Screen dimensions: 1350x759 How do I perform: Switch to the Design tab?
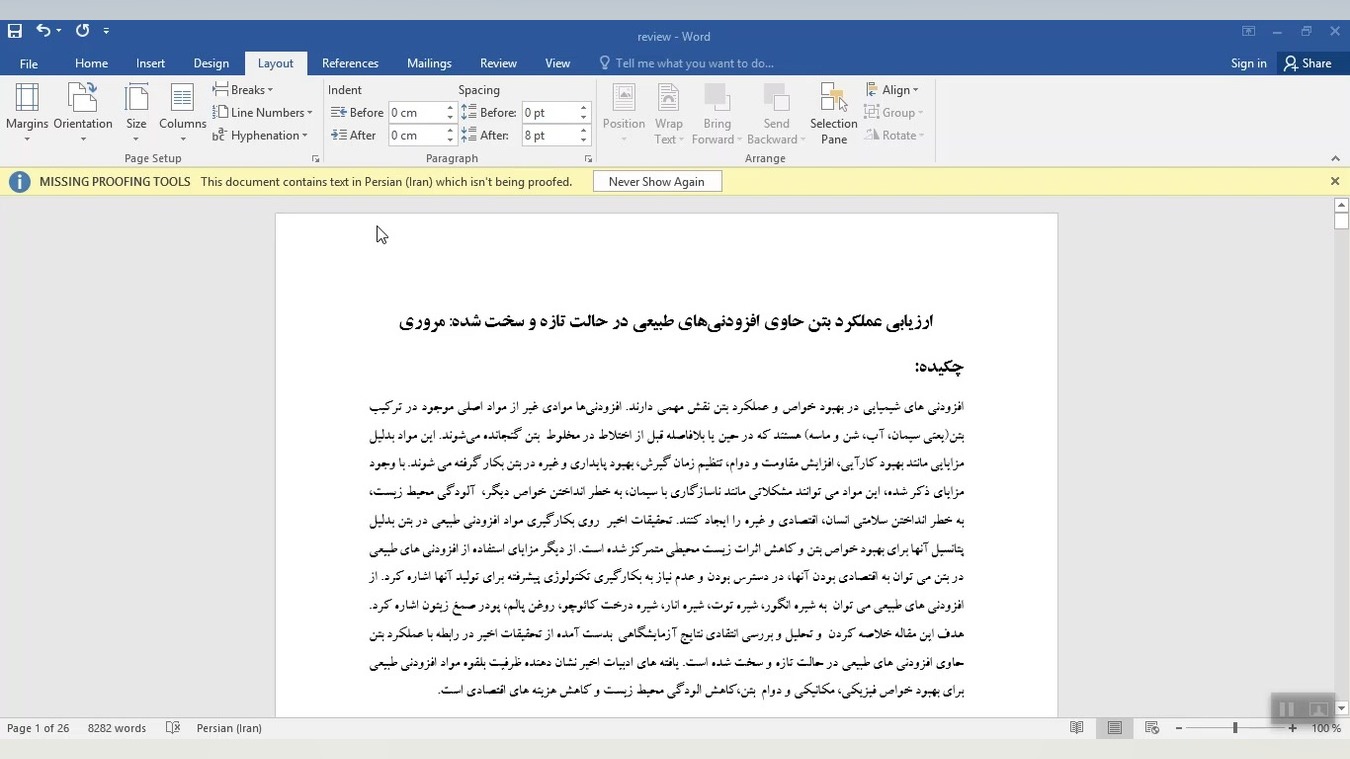pos(211,63)
